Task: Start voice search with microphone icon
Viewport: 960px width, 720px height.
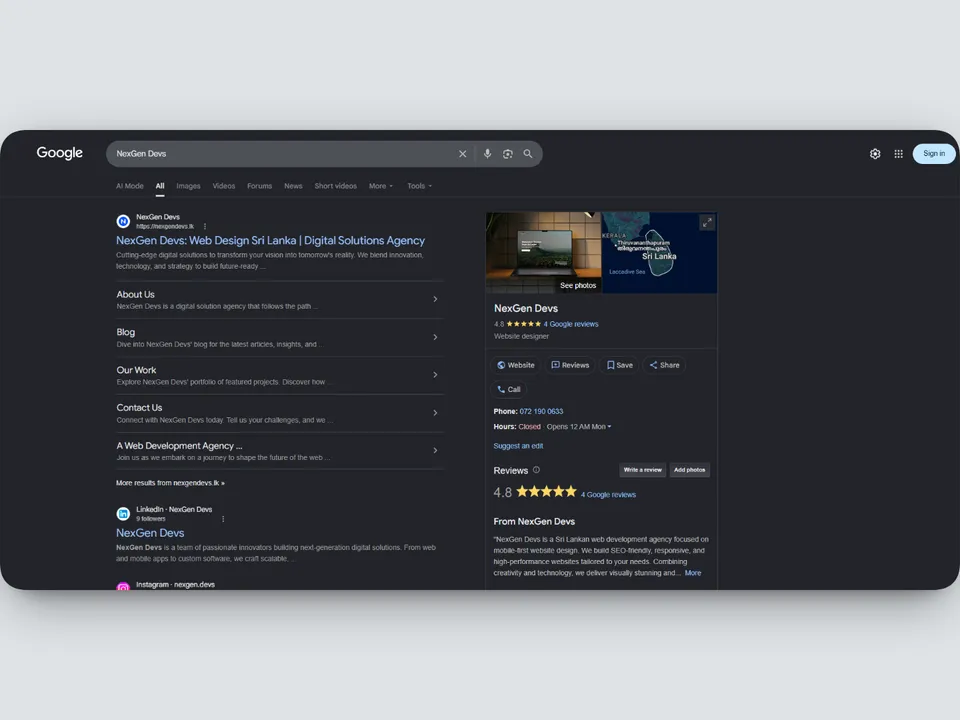Action: click(x=487, y=154)
